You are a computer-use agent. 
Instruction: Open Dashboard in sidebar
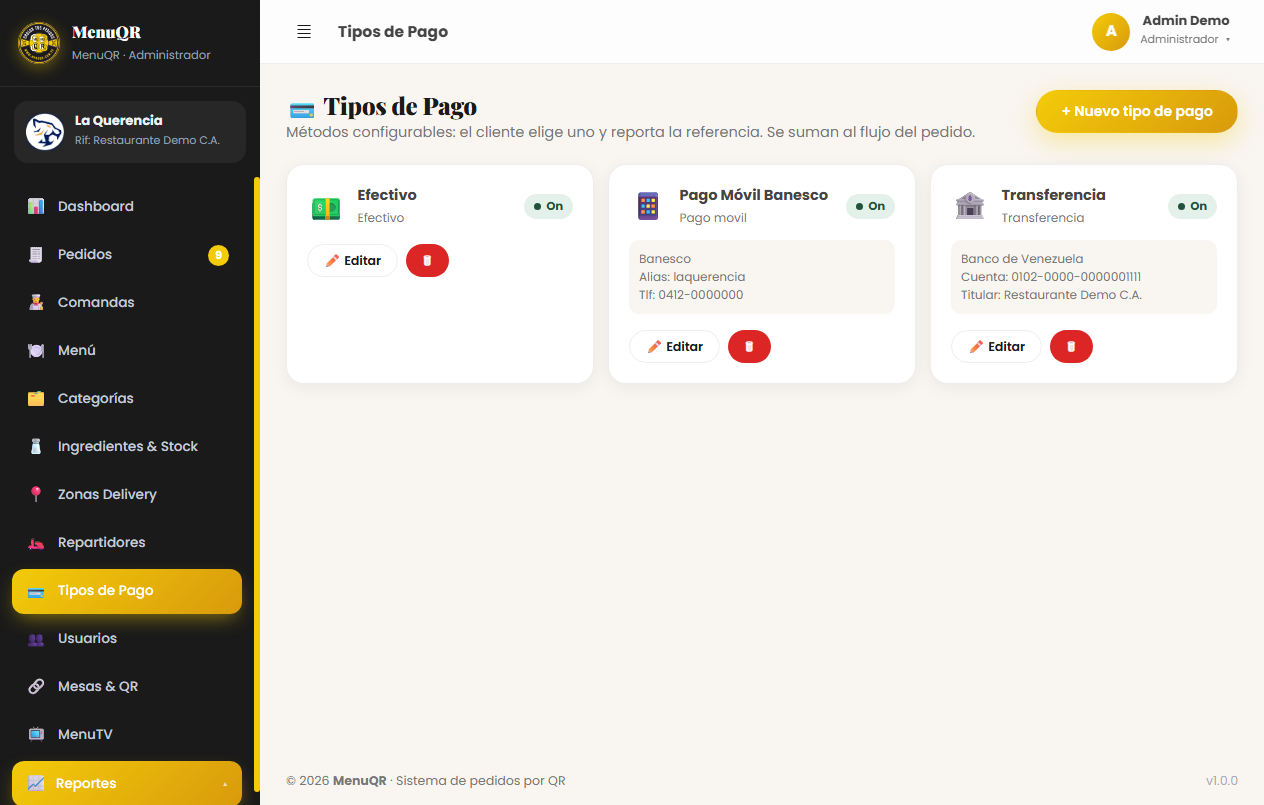tap(127, 206)
